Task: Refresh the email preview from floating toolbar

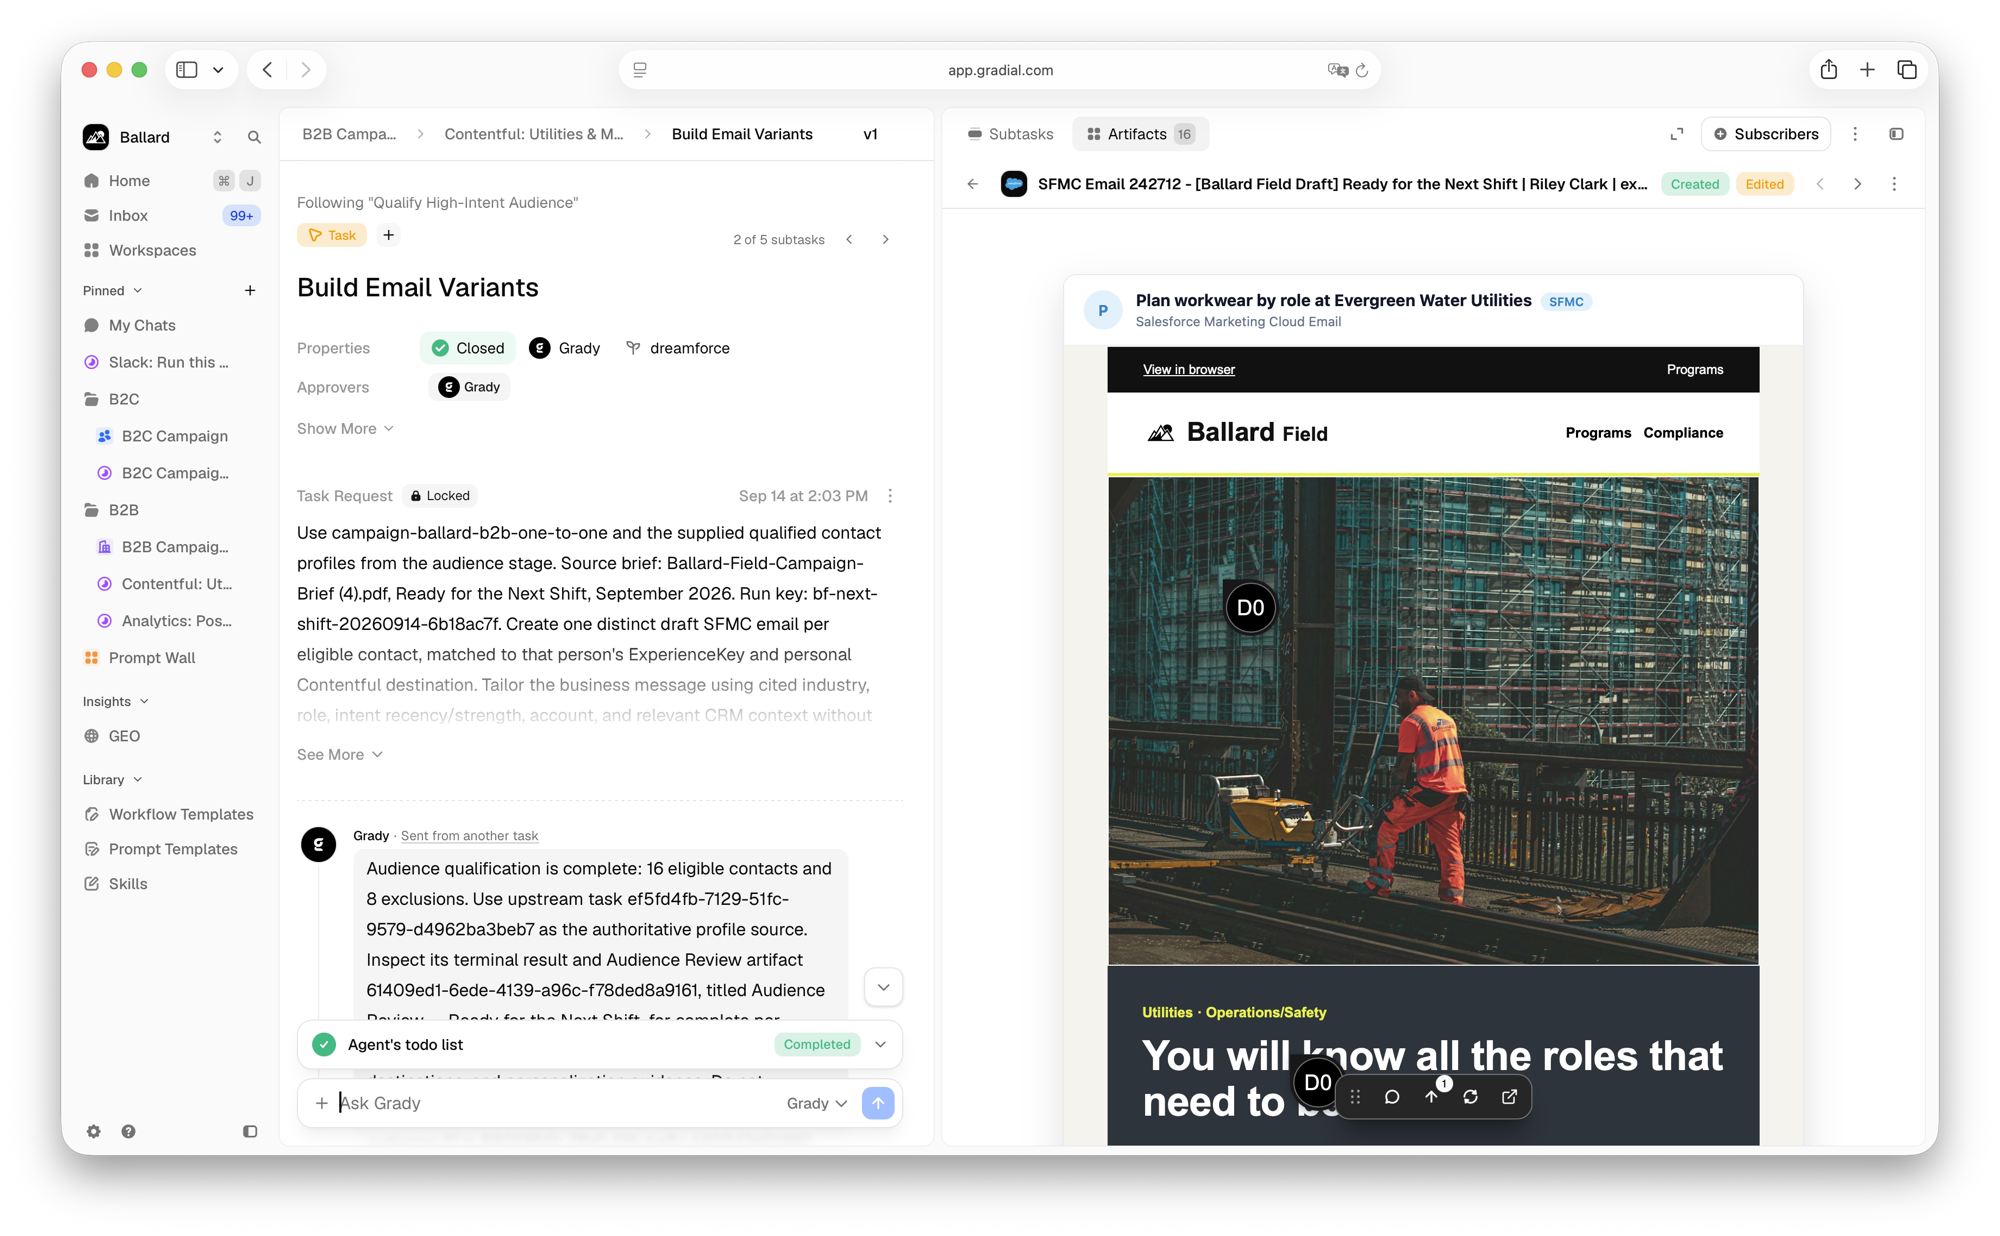Action: (x=1470, y=1097)
